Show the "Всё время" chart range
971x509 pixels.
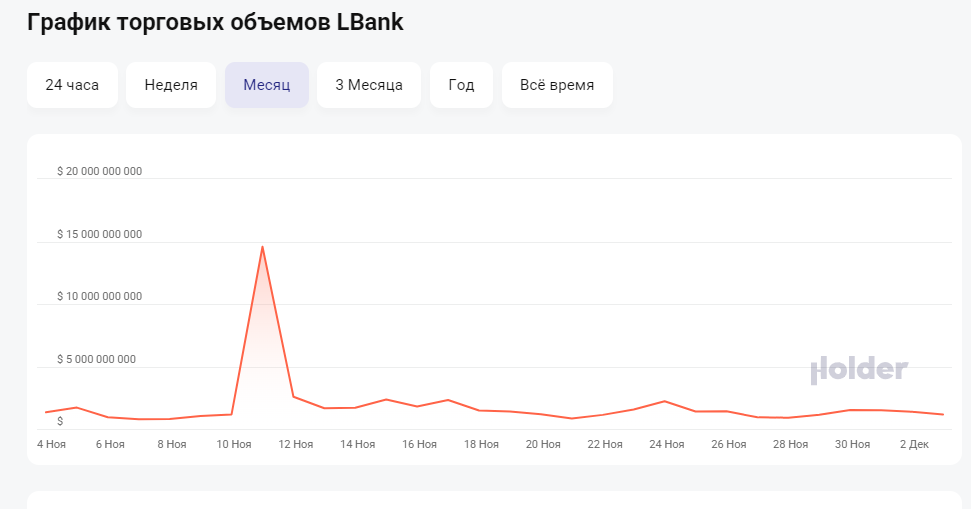pyautogui.click(x=557, y=85)
